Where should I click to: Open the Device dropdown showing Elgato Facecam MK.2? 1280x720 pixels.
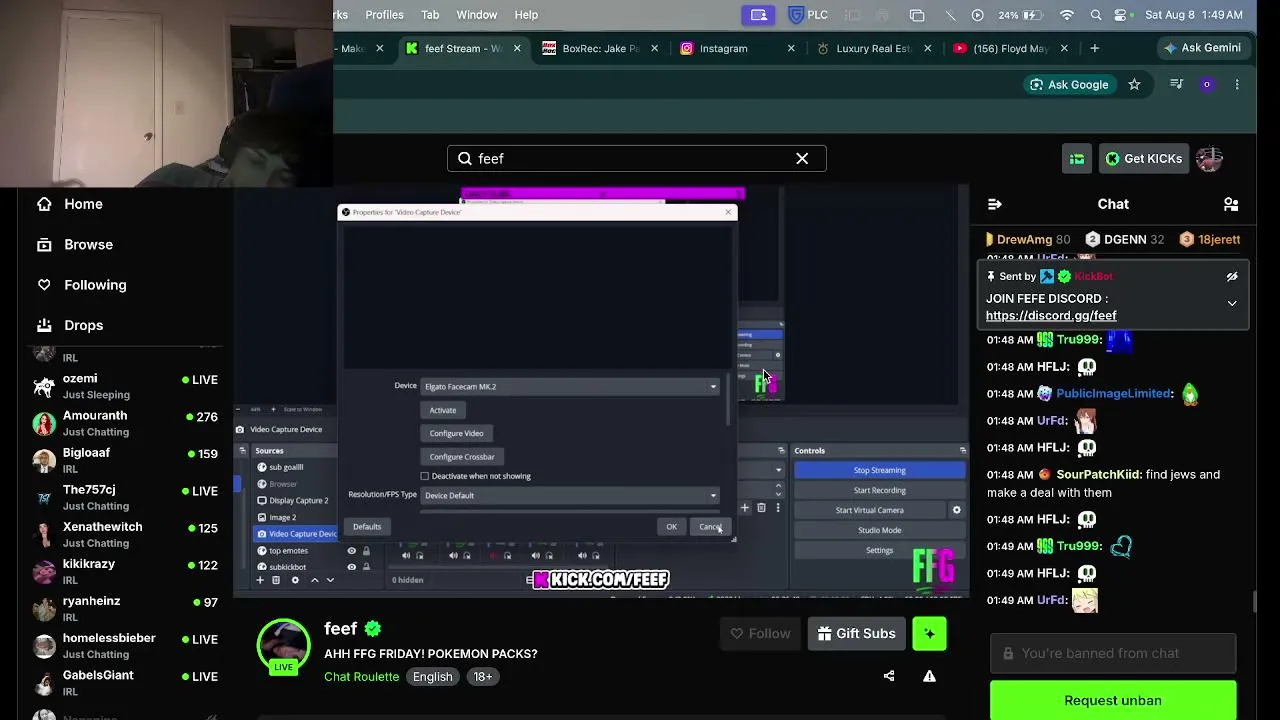coord(570,387)
